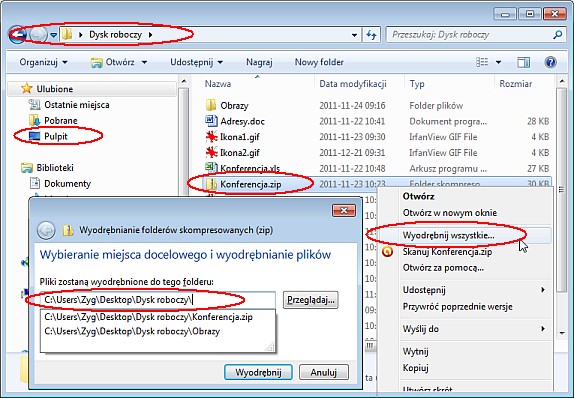Choose Przywróć poprzednie wersje
Viewport: 574px width, 398px height.
click(458, 306)
